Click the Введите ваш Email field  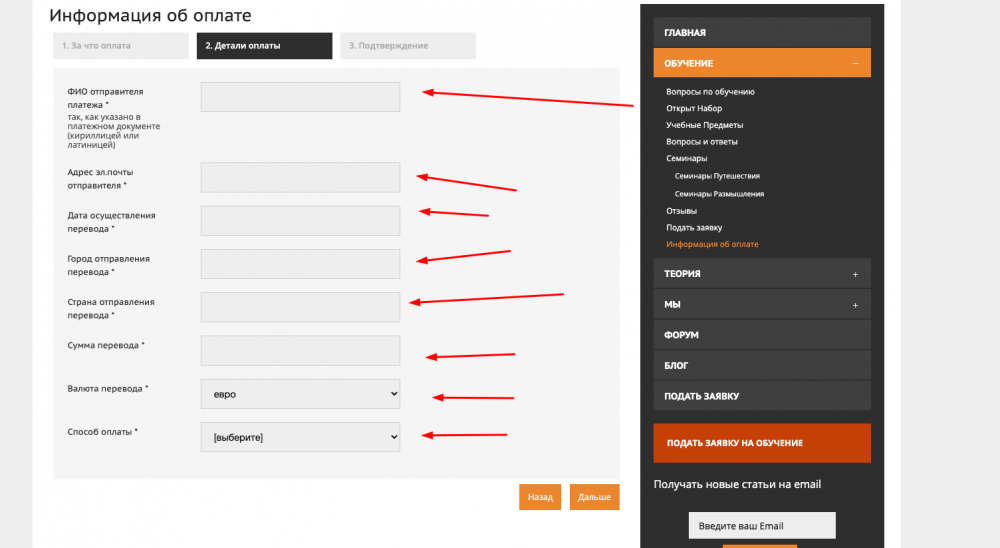761,526
